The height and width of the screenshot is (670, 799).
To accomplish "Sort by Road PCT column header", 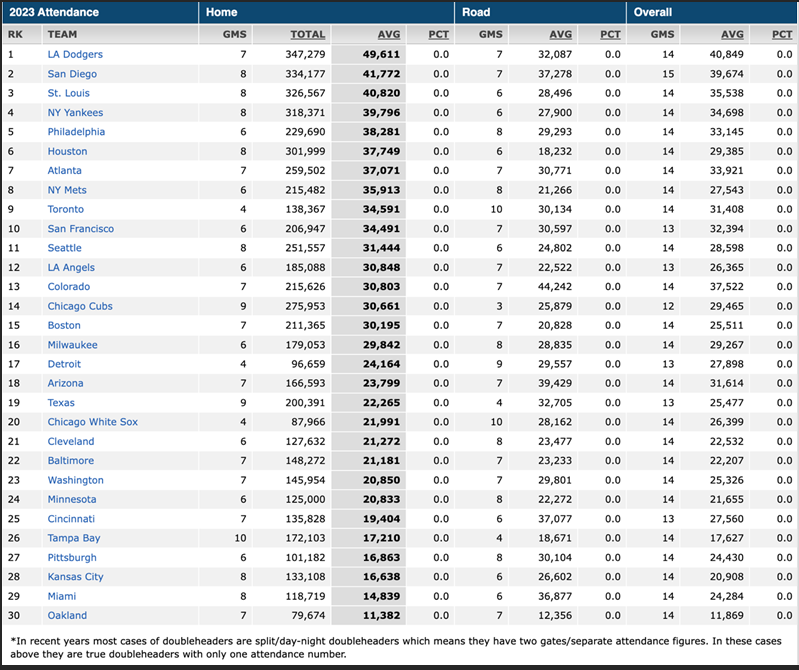I will pos(610,35).
